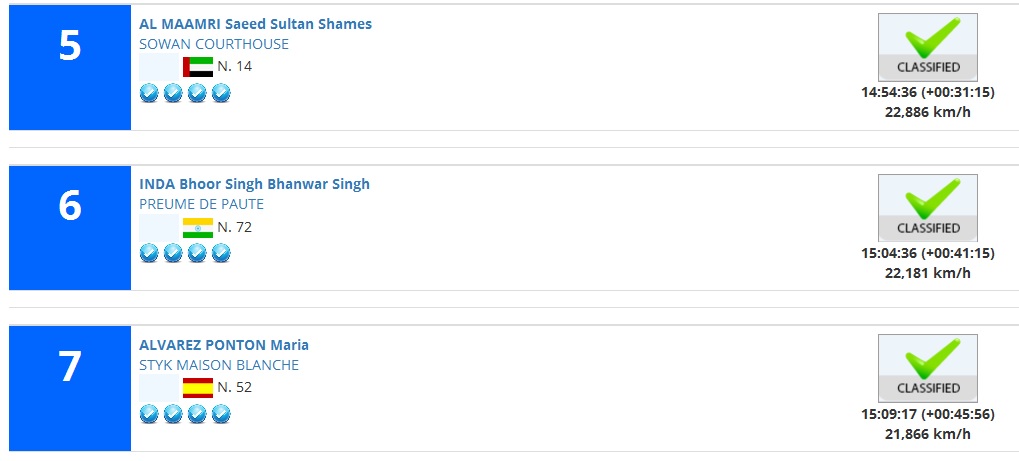Viewport: 1019px width, 461px height.
Task: Open rider AL MAAMRI Saeed Sultan Shames
Action: point(255,24)
